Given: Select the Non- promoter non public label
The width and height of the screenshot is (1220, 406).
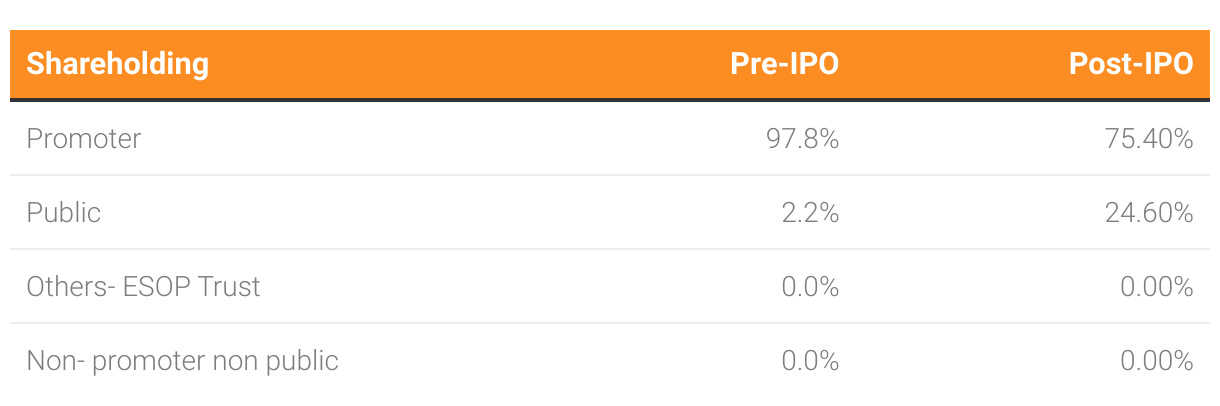Looking at the screenshot, I should [x=182, y=360].
